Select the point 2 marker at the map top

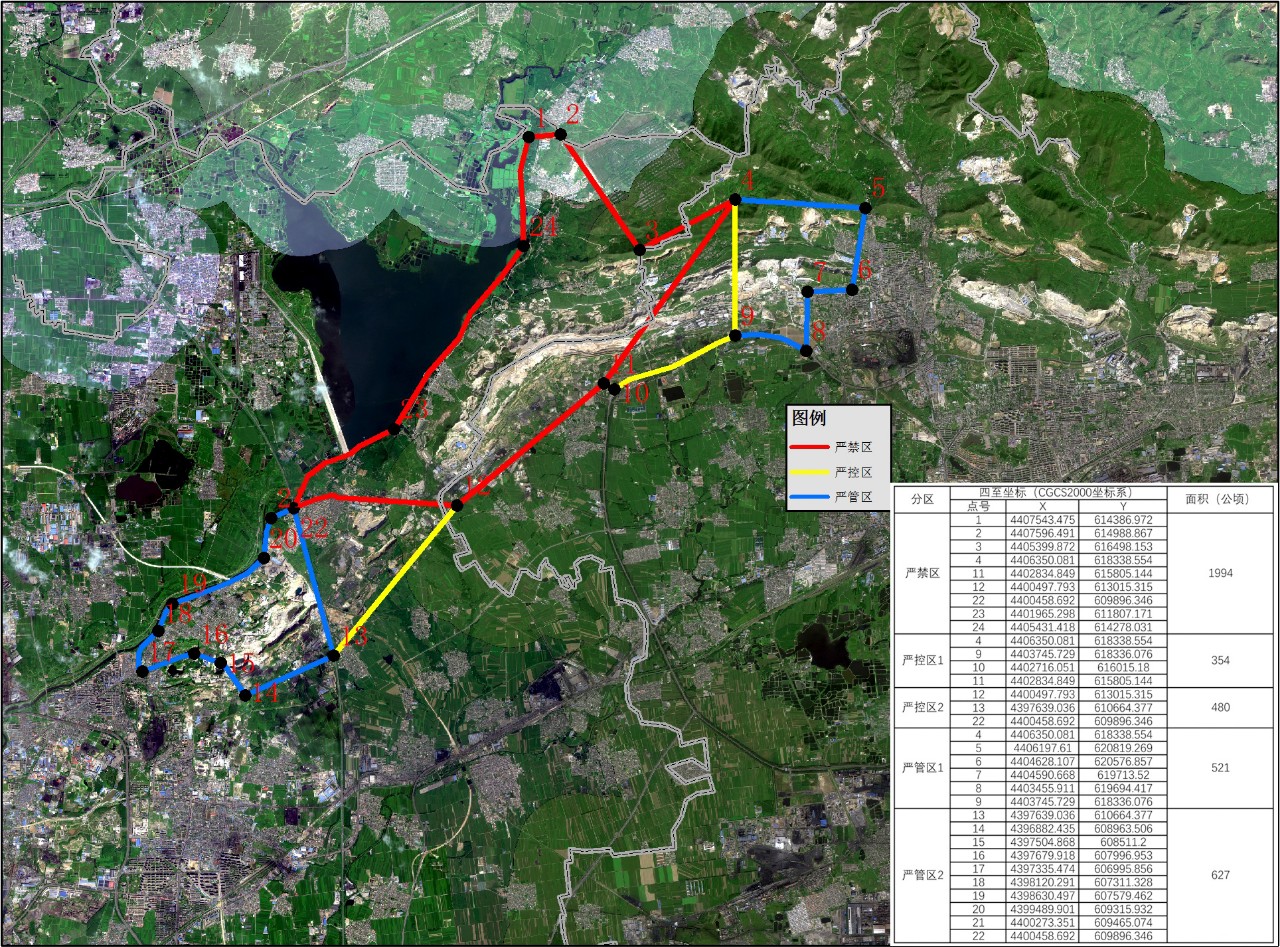point(561,134)
